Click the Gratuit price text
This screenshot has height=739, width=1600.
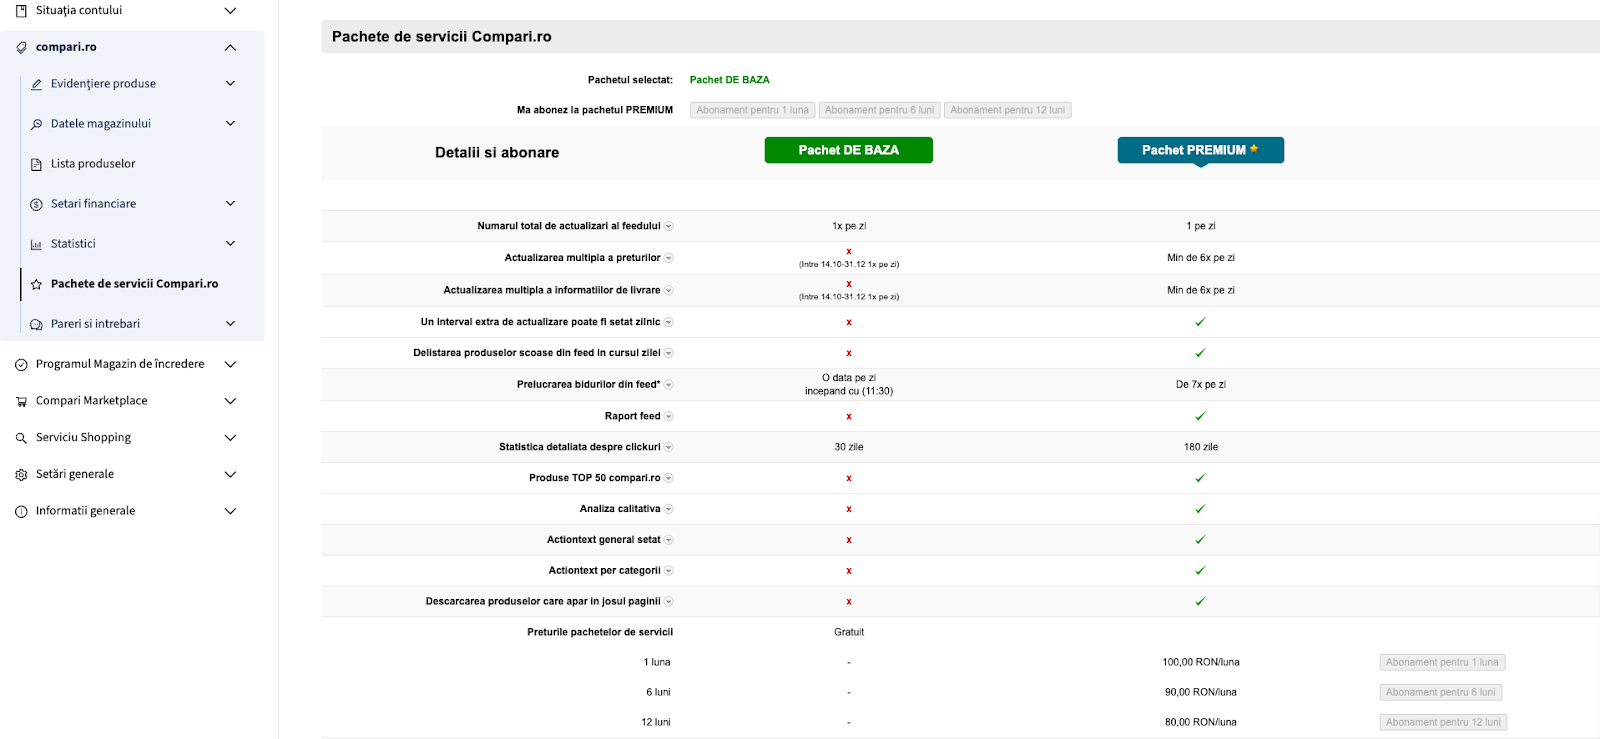tap(848, 632)
